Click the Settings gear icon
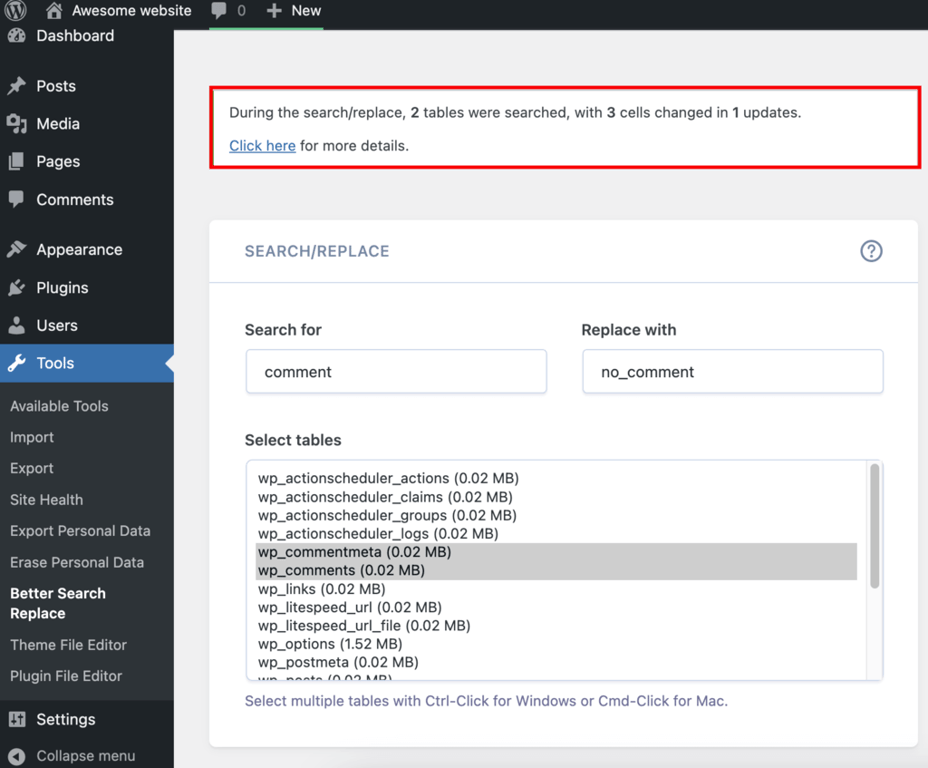The height and width of the screenshot is (768, 928). [18, 719]
